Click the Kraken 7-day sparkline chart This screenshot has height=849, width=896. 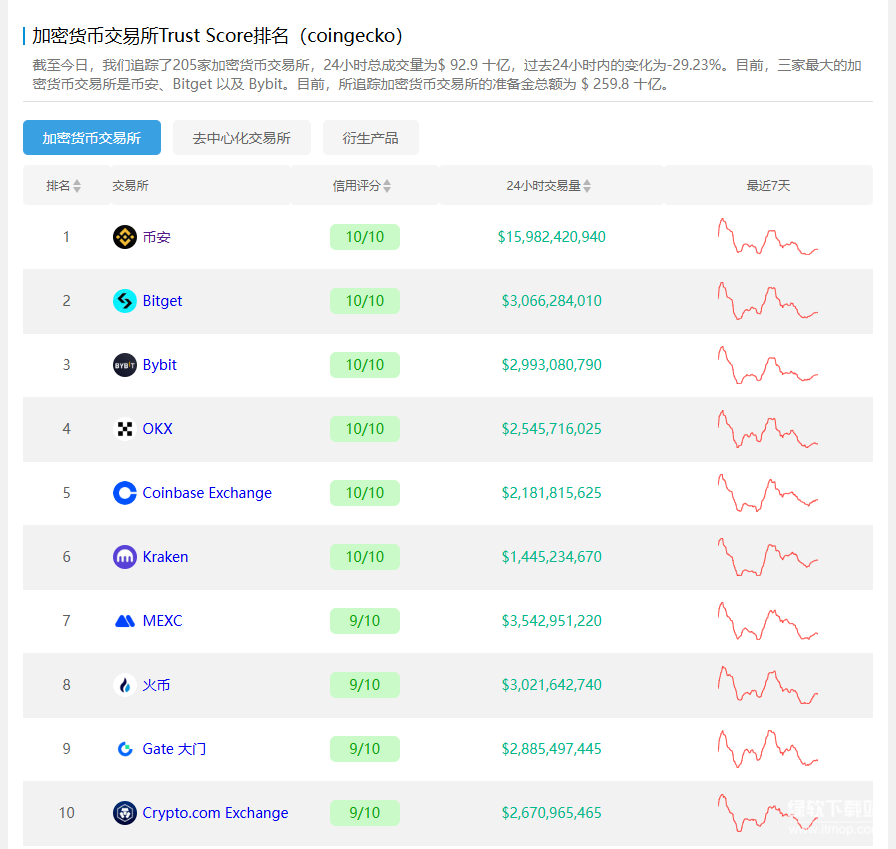click(767, 556)
